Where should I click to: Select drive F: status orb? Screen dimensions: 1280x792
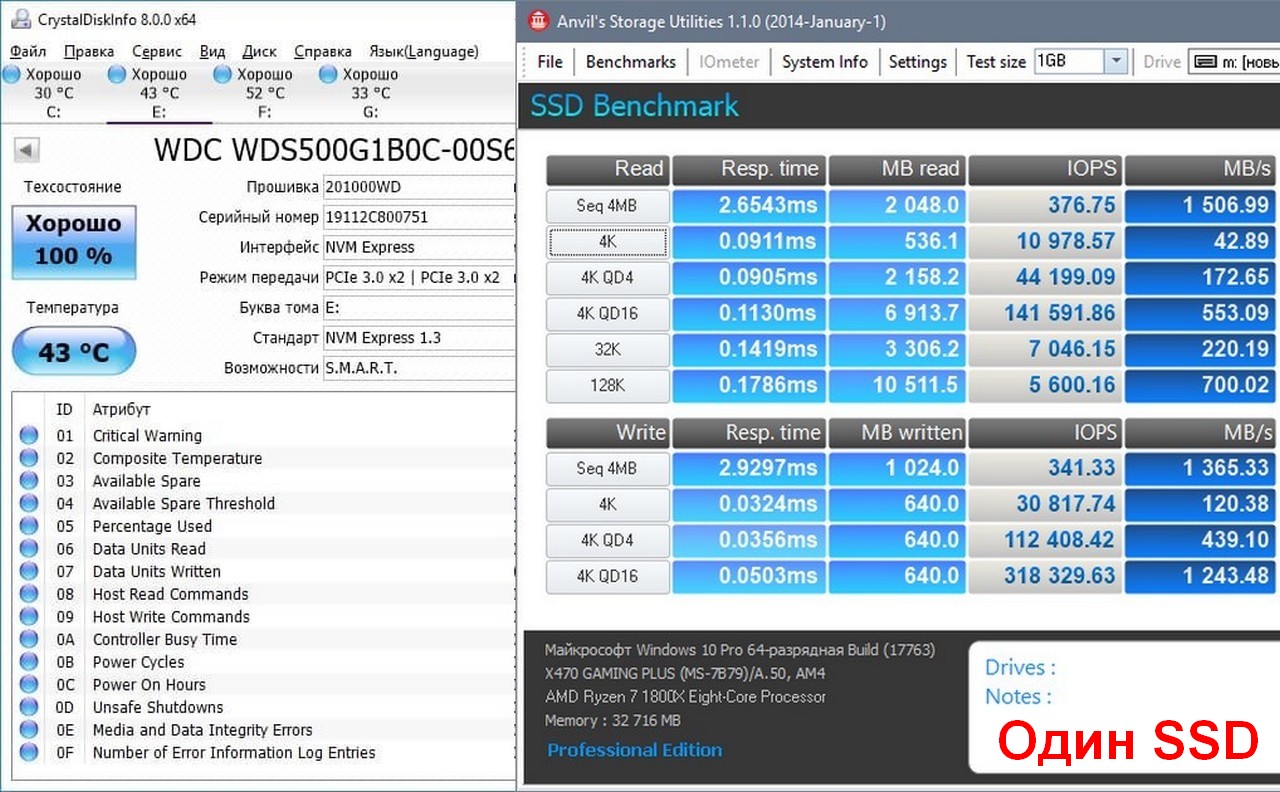[x=222, y=74]
